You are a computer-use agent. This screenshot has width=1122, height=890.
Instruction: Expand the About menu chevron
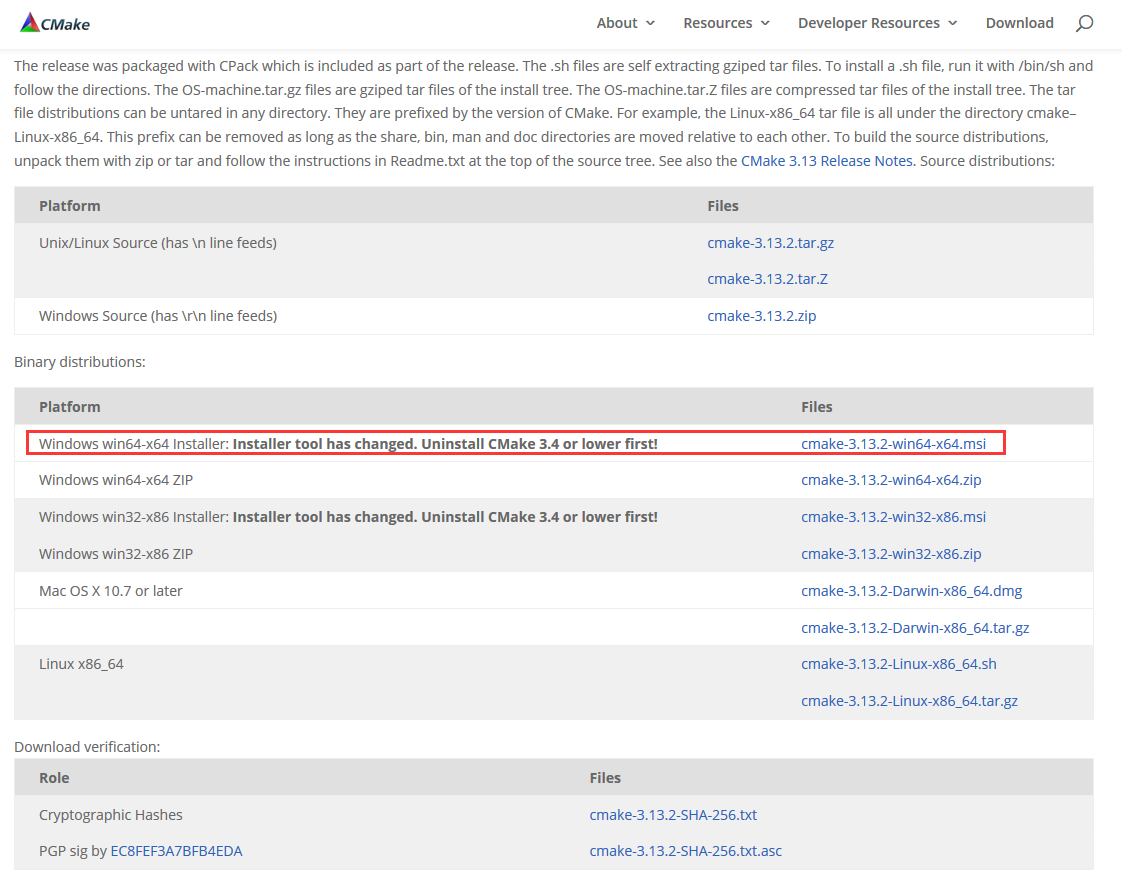(650, 24)
